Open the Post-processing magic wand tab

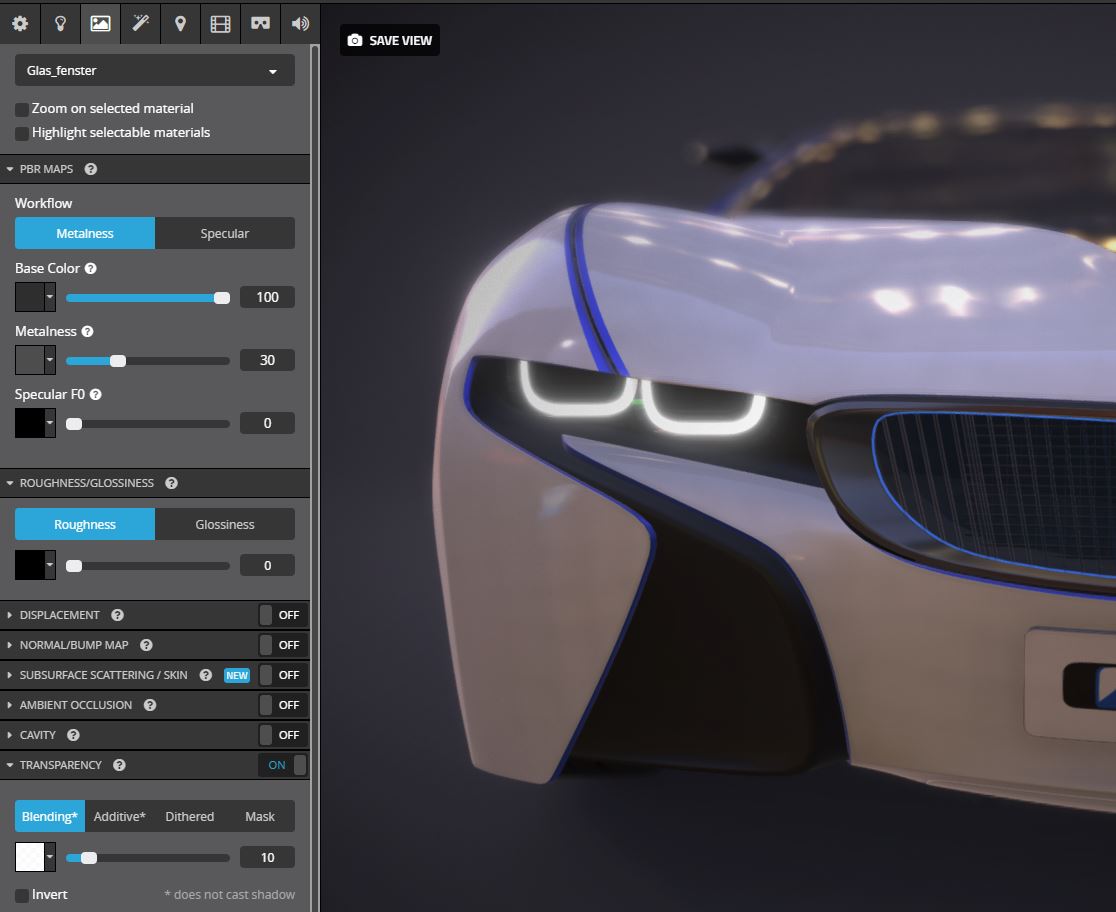tap(140, 23)
